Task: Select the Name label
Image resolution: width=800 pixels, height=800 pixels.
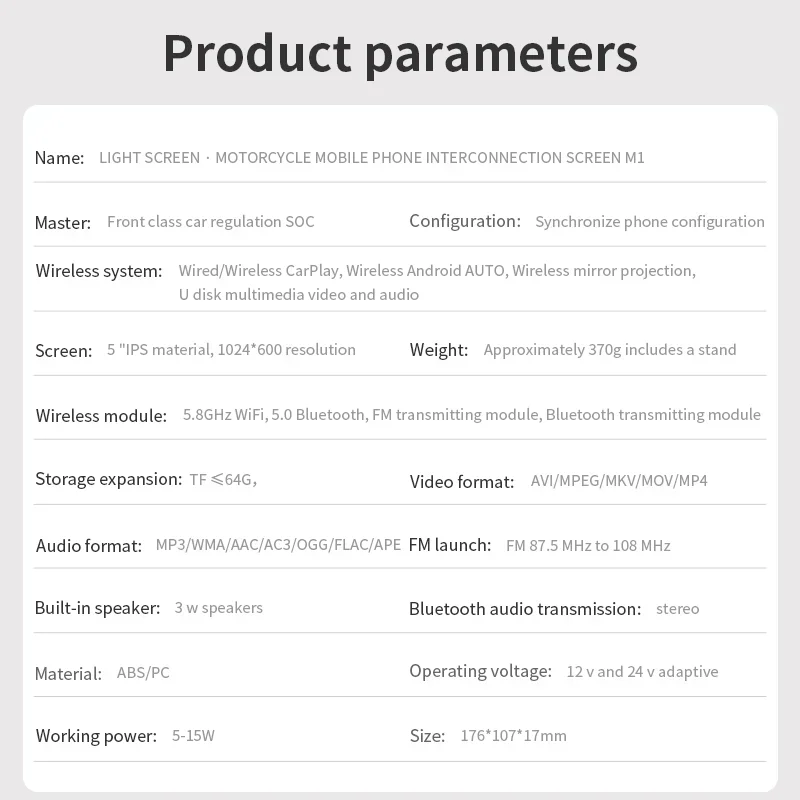Action: (x=59, y=158)
